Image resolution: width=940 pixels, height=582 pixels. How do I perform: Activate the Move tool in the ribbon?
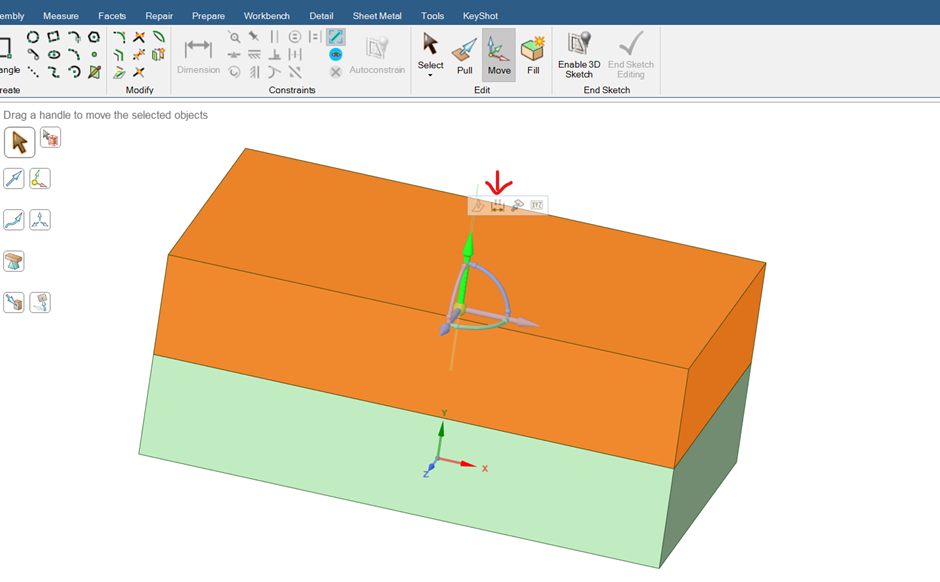pyautogui.click(x=499, y=56)
